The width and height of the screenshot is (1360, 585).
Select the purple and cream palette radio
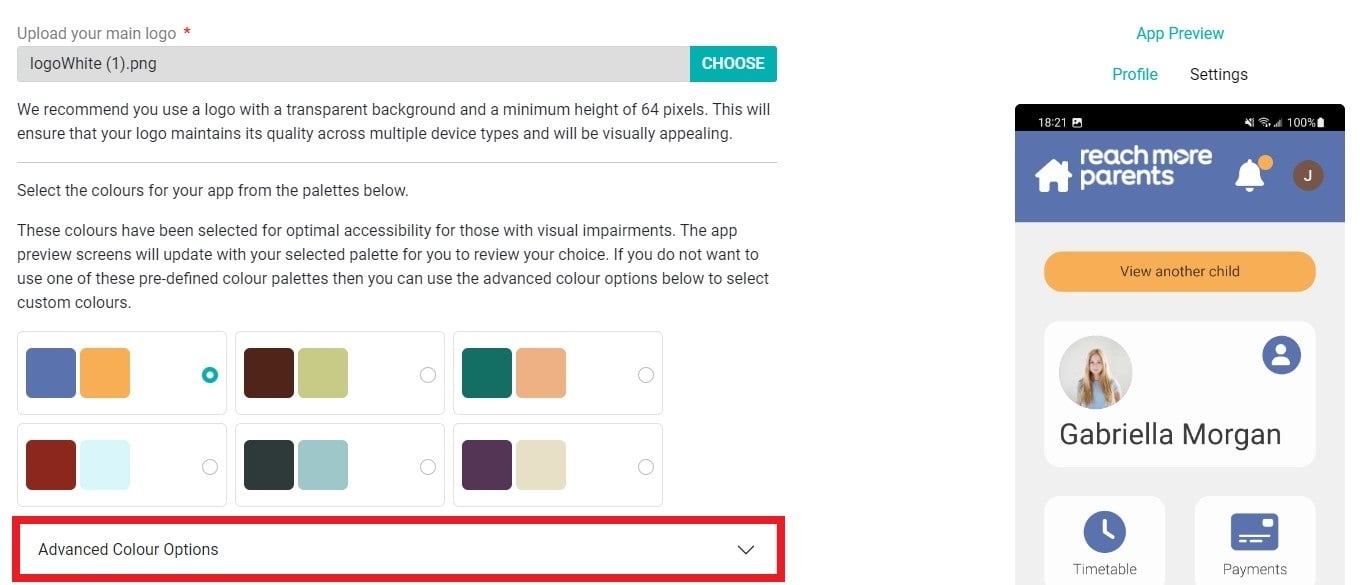tap(646, 467)
